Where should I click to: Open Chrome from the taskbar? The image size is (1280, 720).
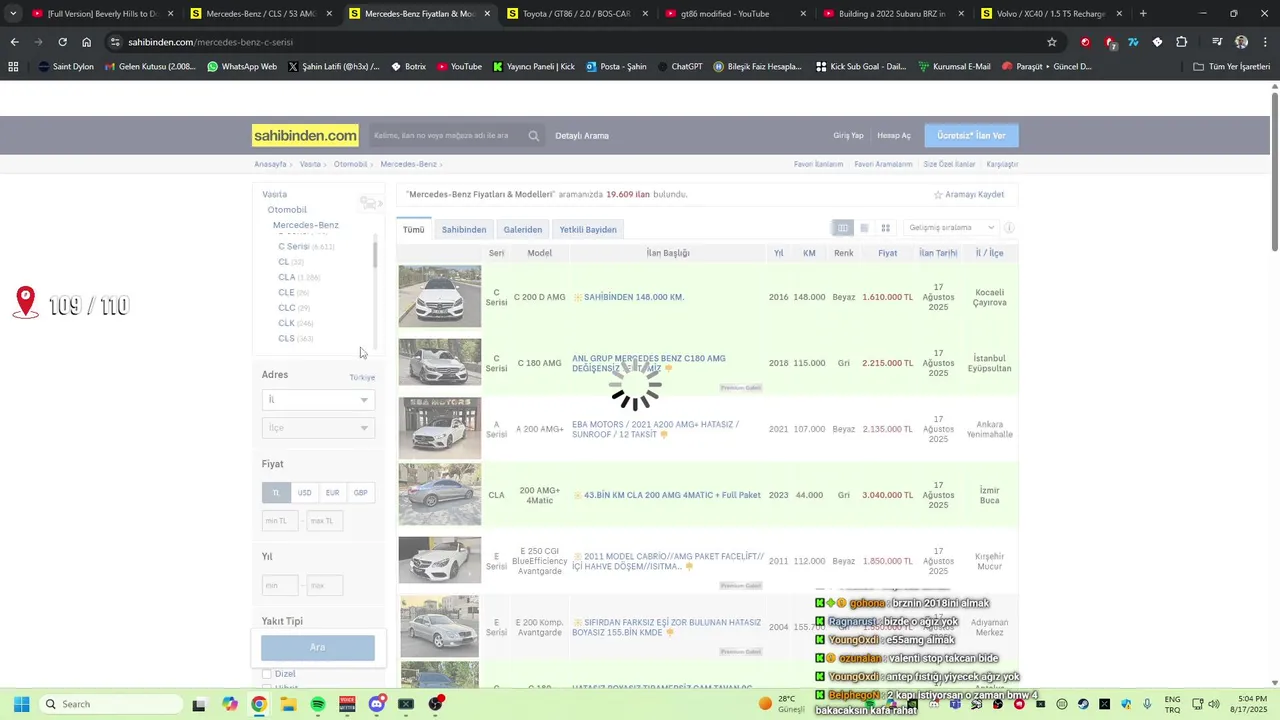[259, 704]
